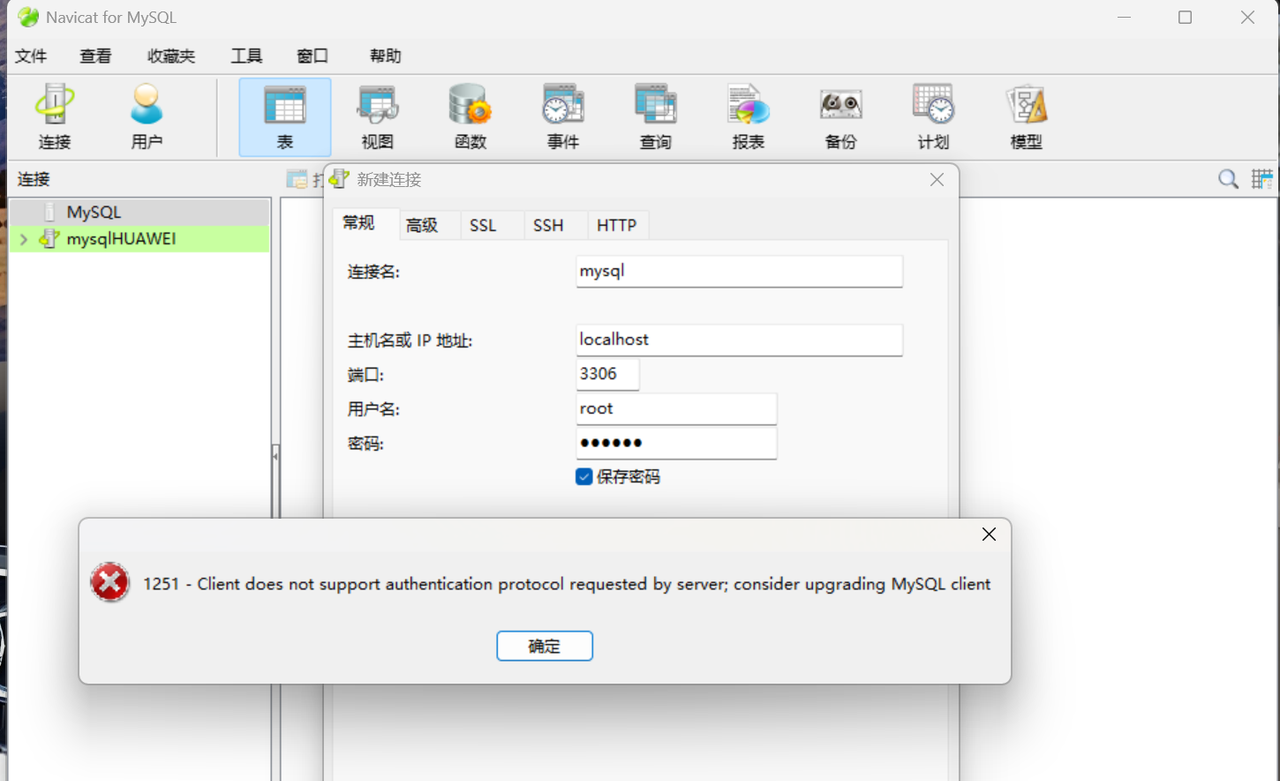Open the 查看 (View) menu

96,56
